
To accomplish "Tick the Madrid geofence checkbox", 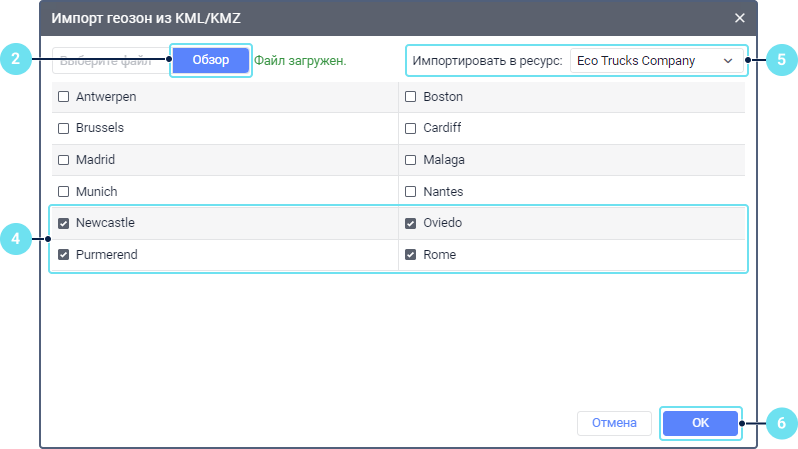I will (x=64, y=160).
